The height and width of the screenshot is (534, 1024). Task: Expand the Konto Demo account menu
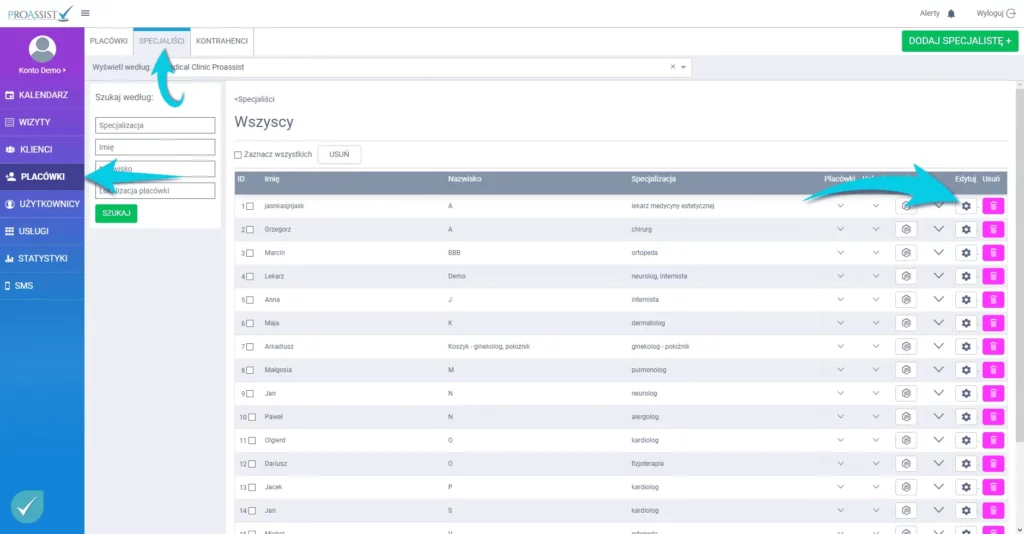coord(42,70)
